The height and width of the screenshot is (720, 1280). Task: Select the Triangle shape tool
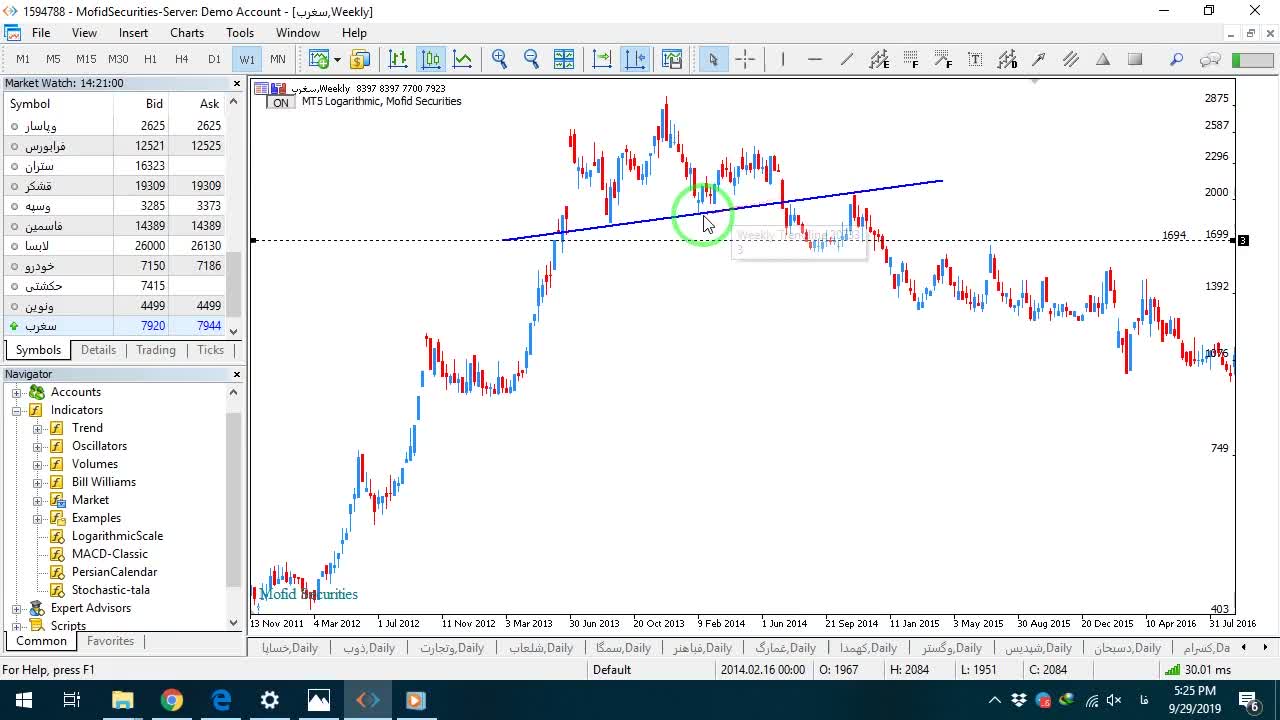coord(1103,59)
